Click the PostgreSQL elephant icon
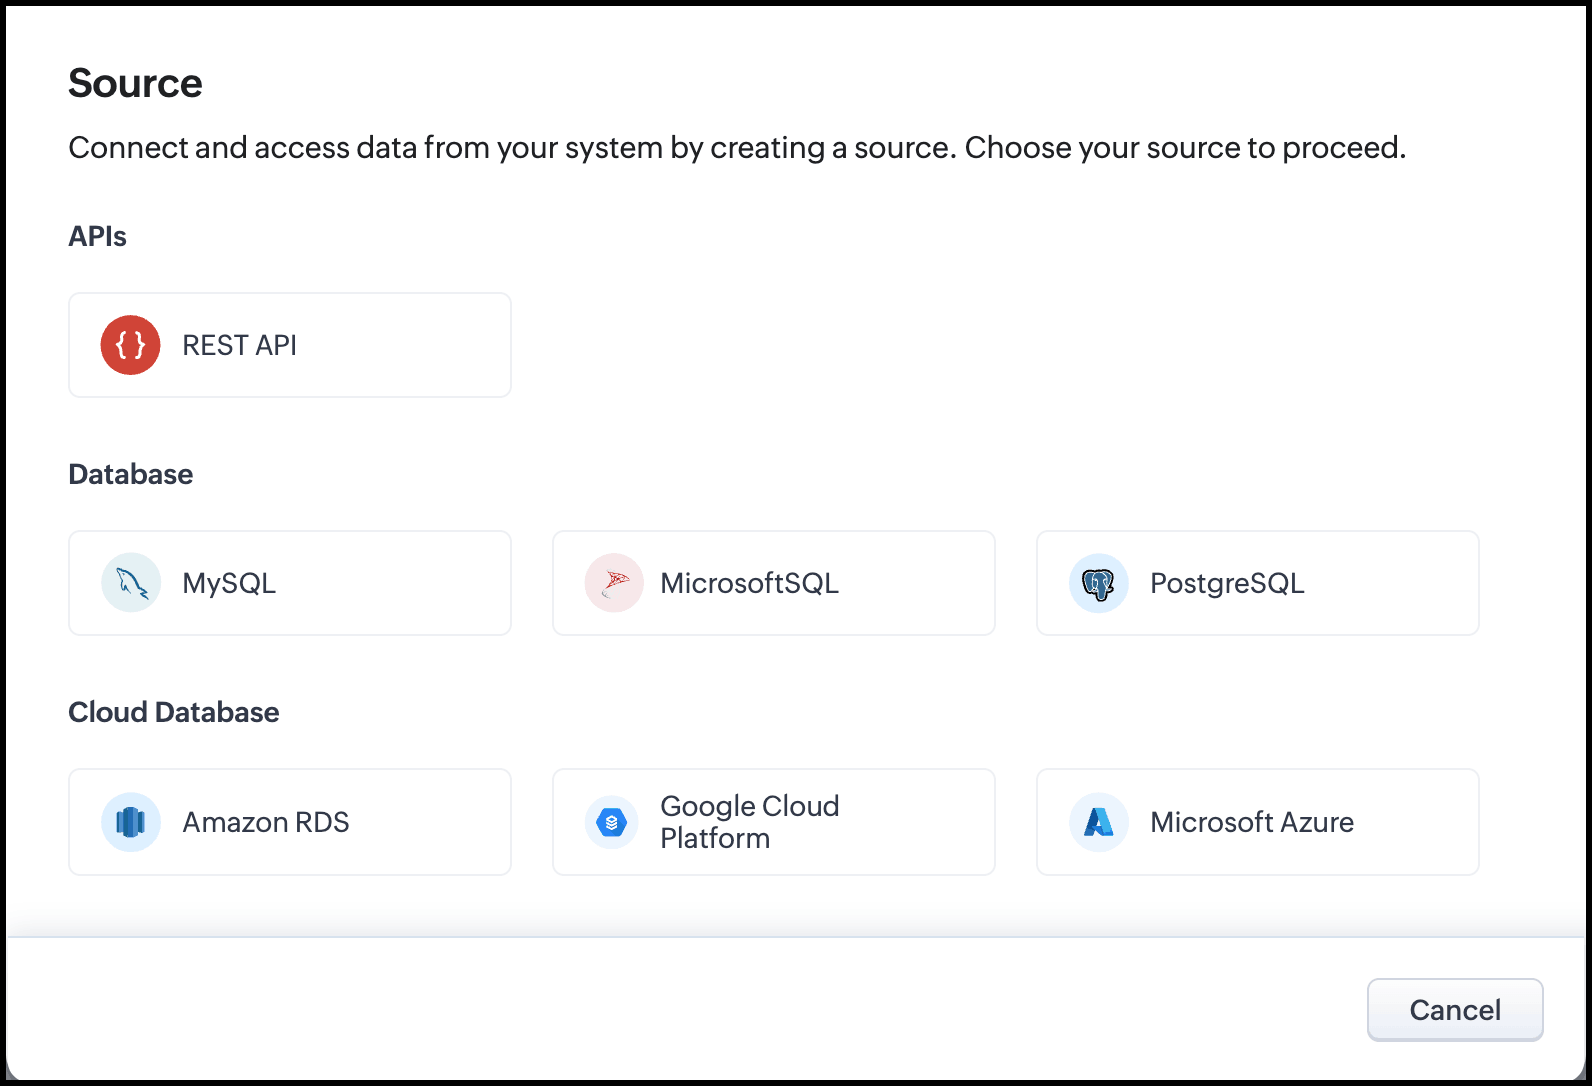The height and width of the screenshot is (1086, 1592). pos(1098,583)
